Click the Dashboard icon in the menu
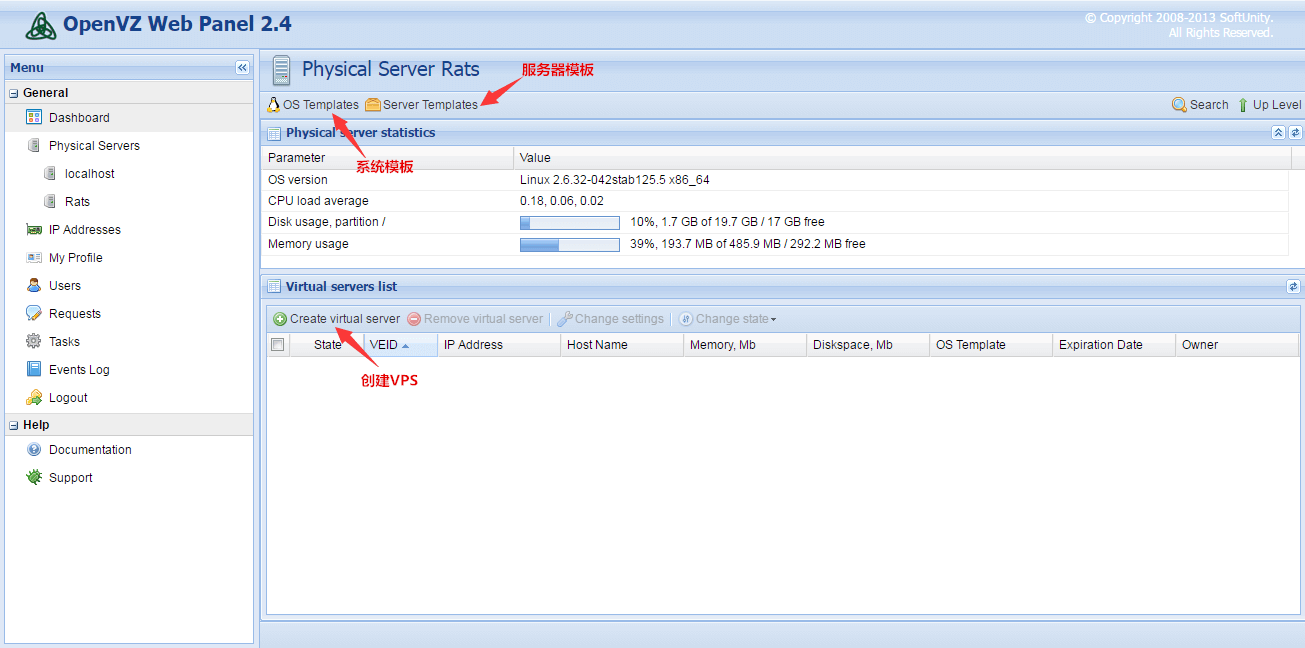 [x=34, y=118]
